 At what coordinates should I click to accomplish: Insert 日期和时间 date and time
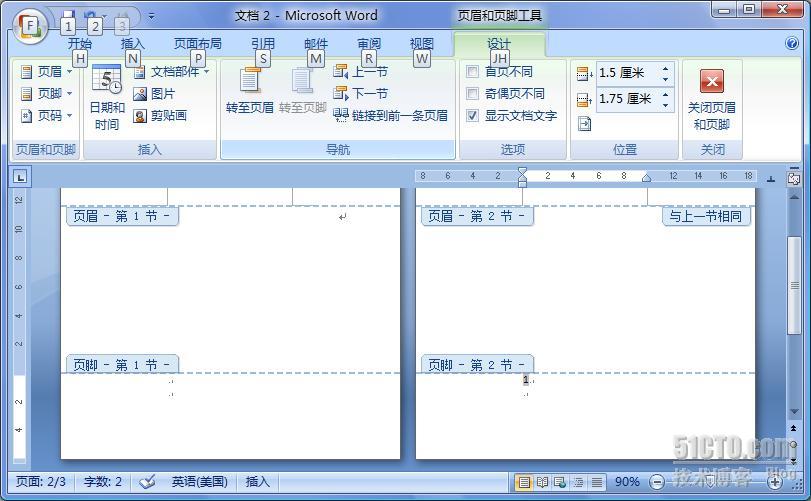pyautogui.click(x=107, y=97)
